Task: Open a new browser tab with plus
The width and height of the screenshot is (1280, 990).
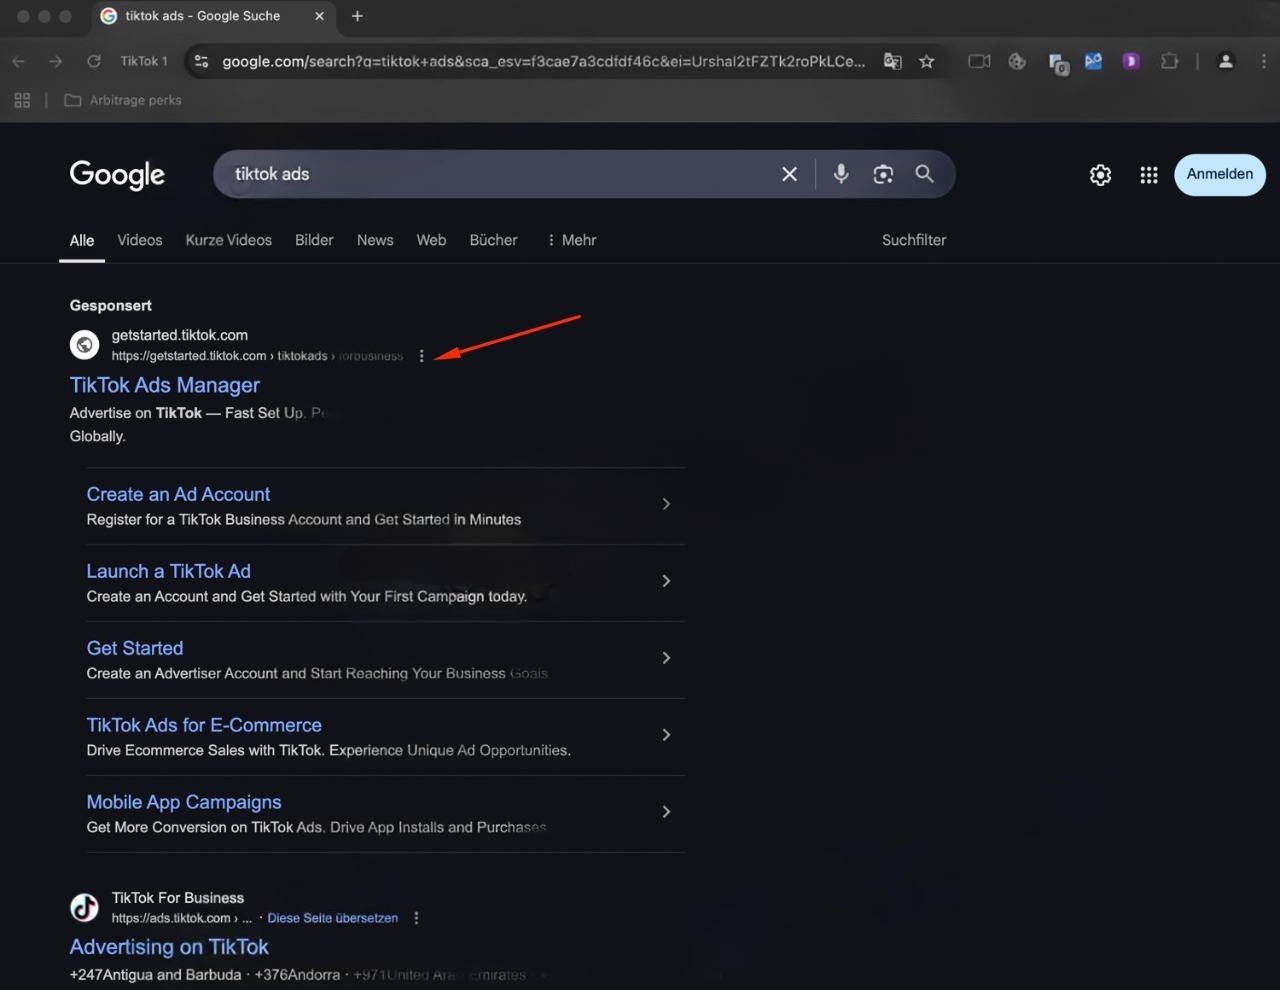Action: point(357,16)
